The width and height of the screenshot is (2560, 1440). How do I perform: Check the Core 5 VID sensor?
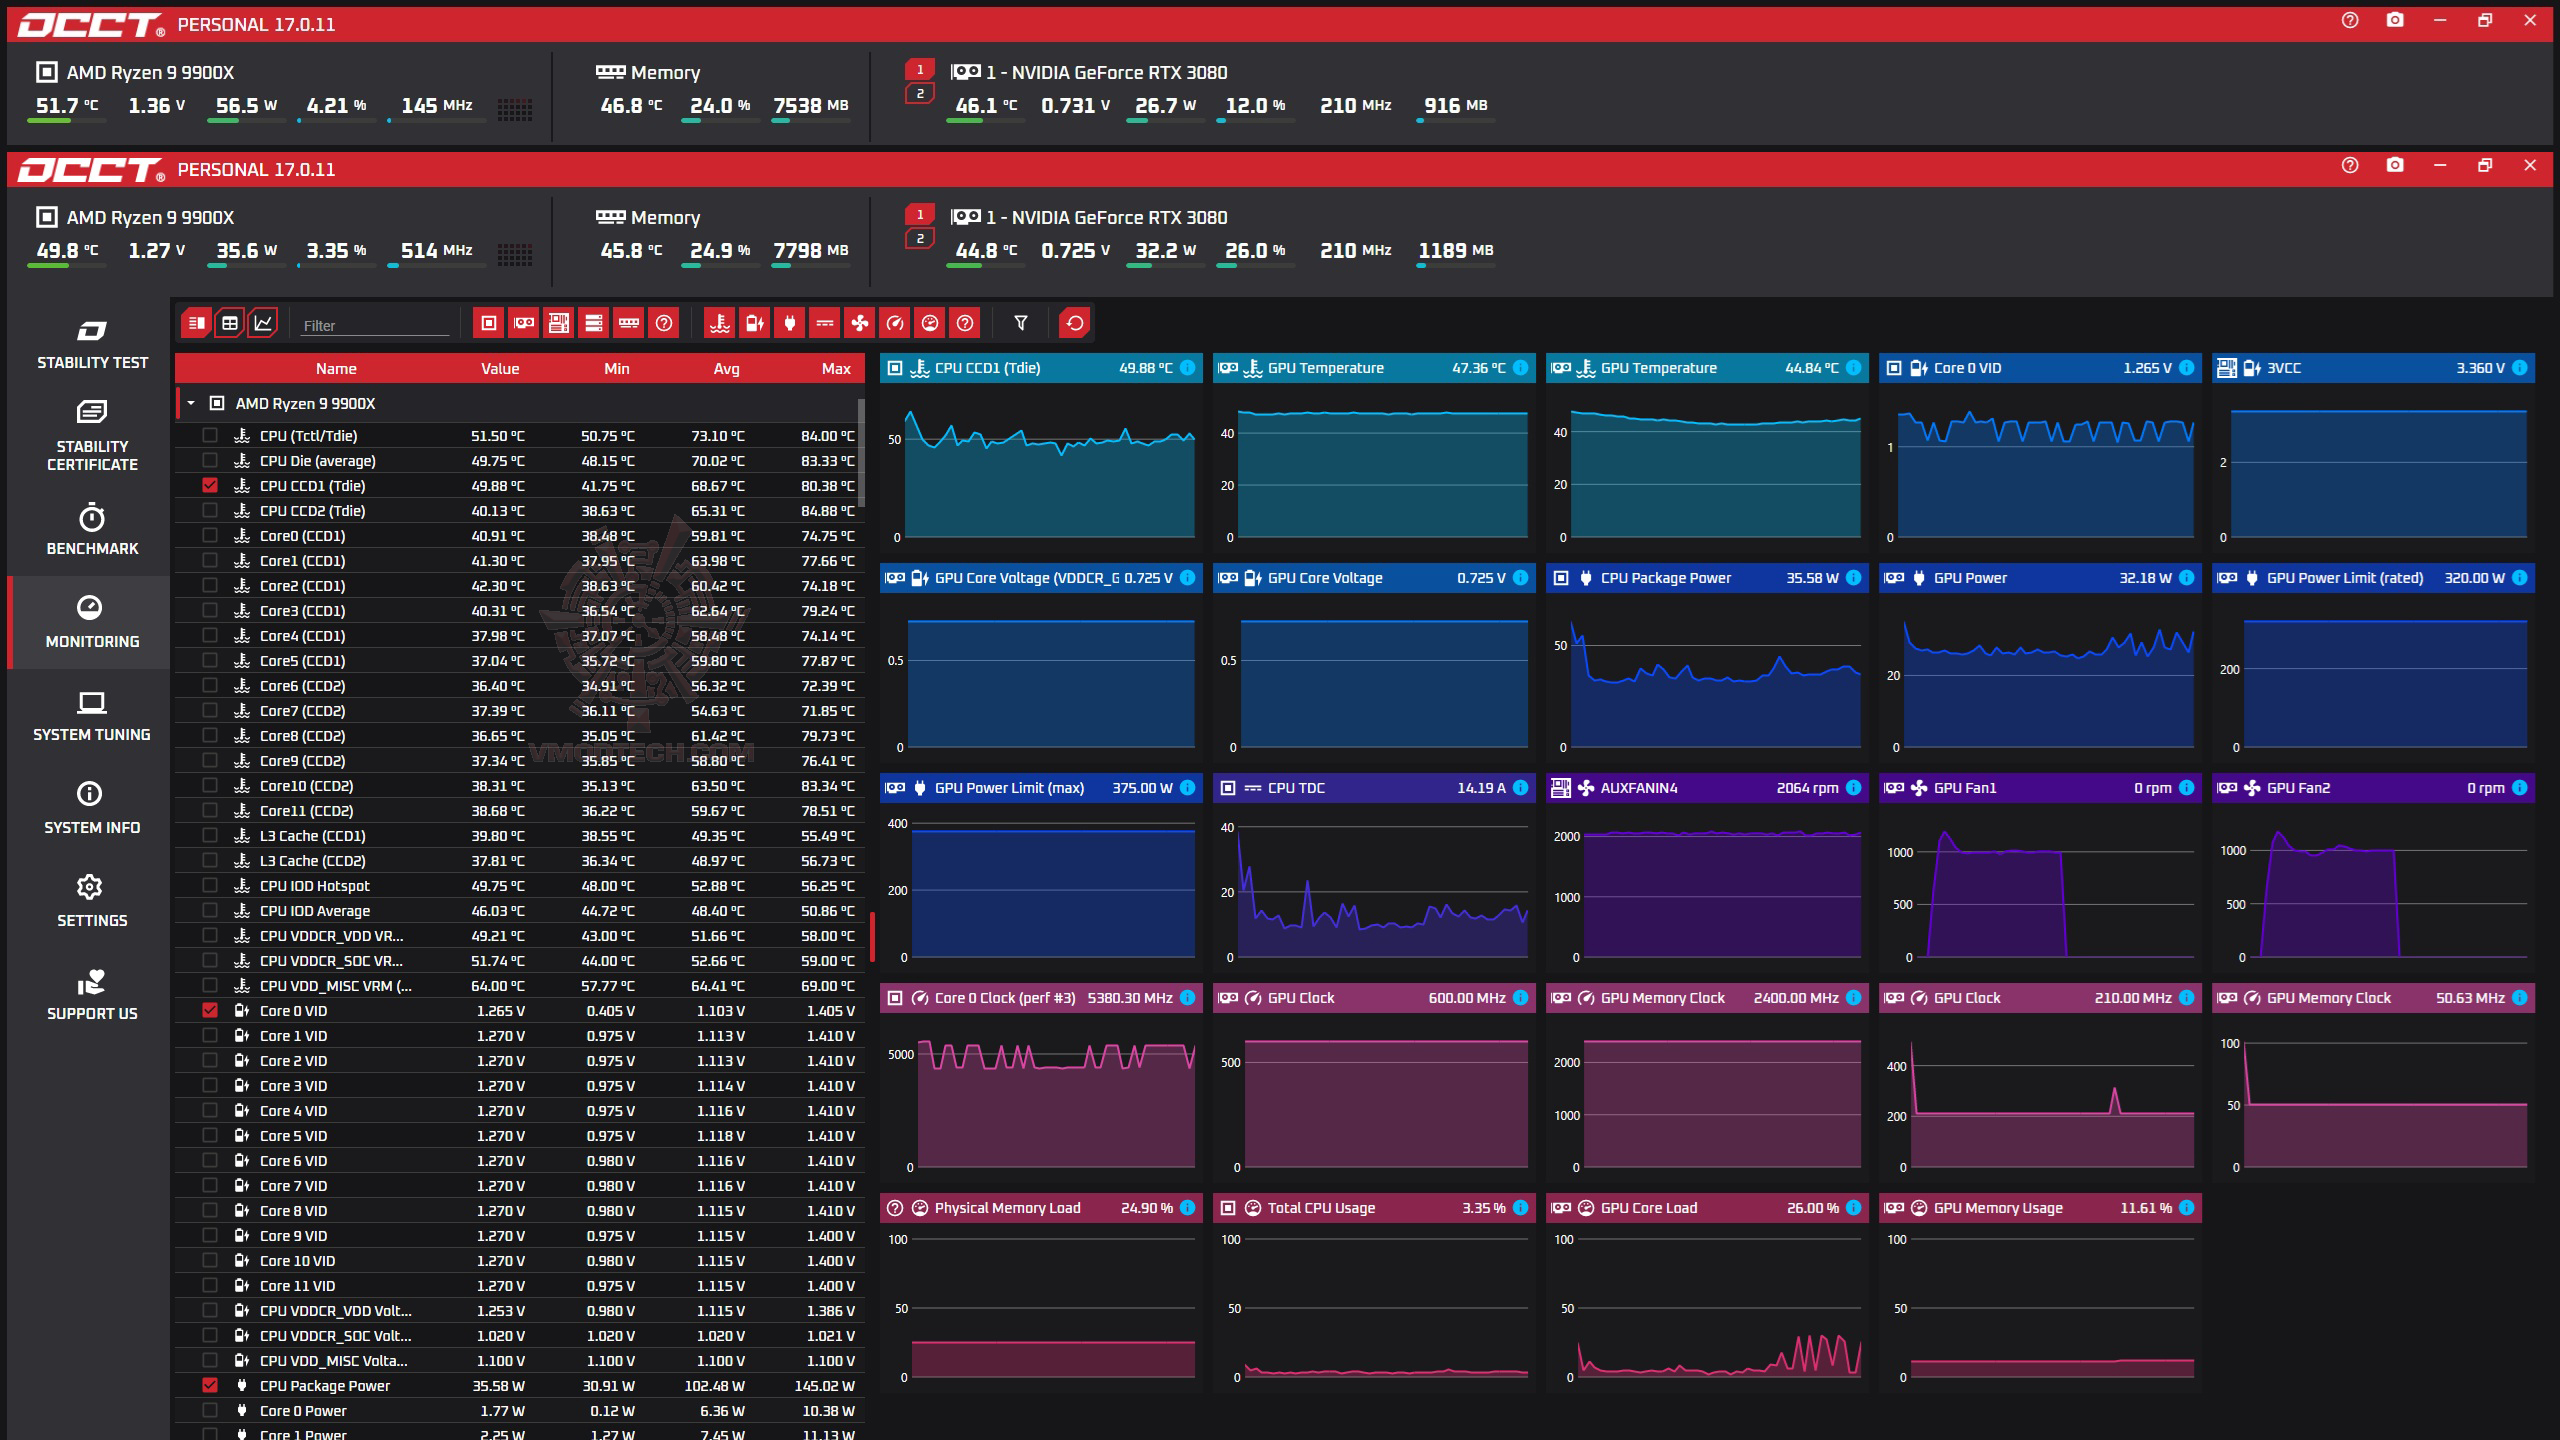point(210,1136)
